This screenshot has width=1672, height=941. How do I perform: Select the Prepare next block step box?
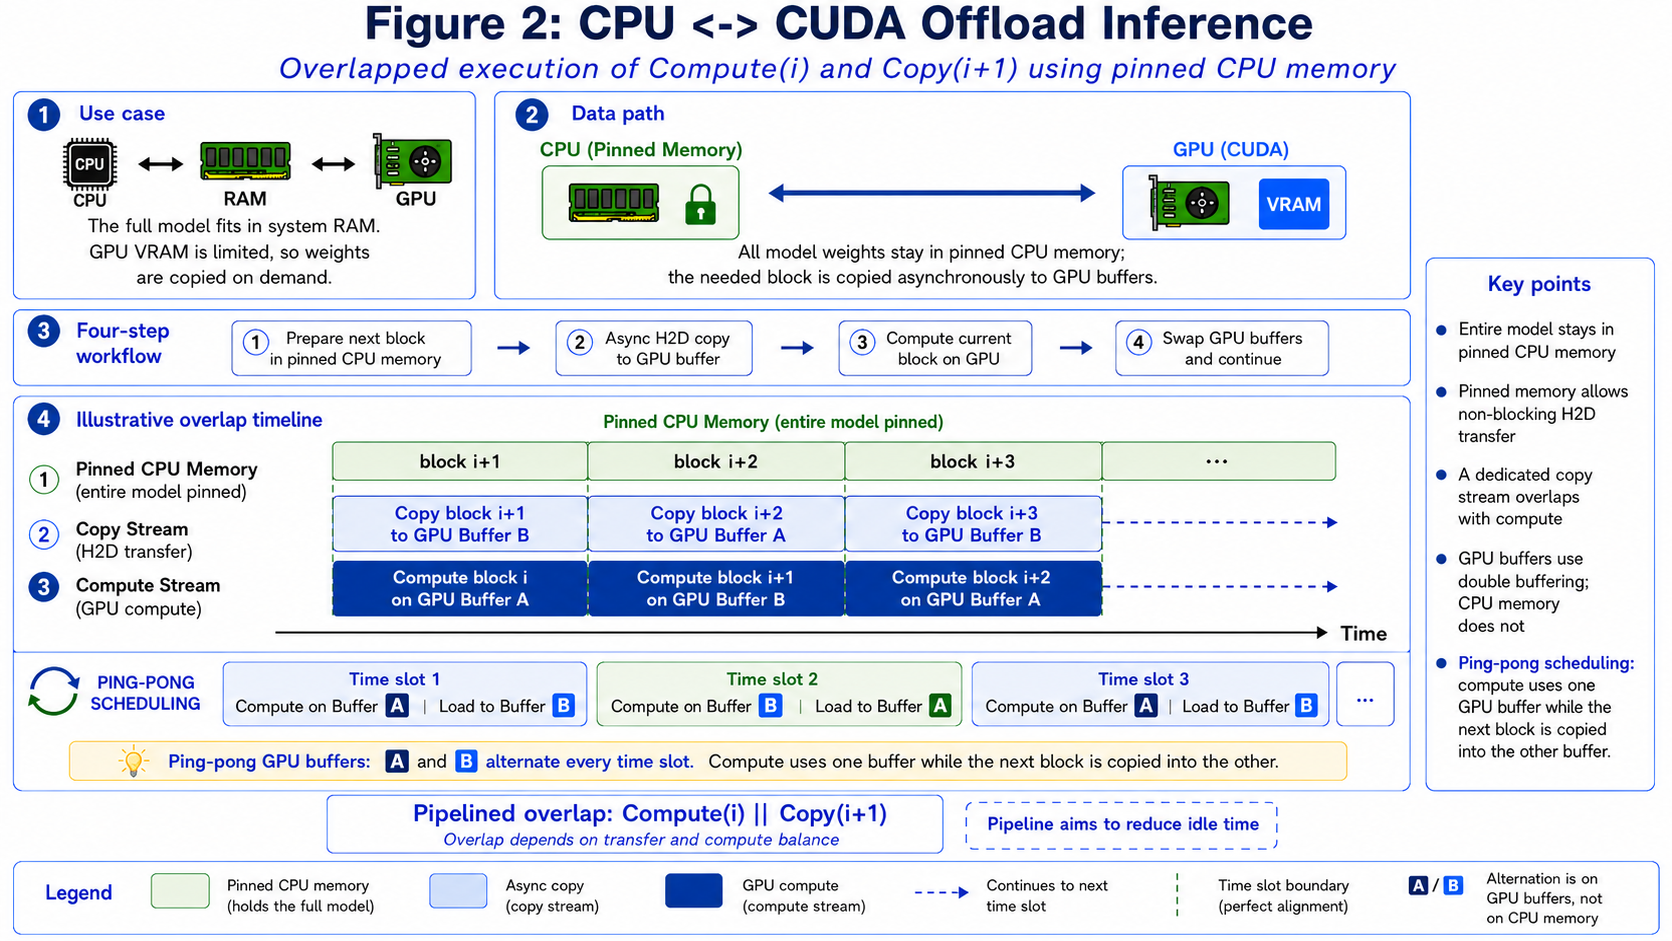[351, 348]
